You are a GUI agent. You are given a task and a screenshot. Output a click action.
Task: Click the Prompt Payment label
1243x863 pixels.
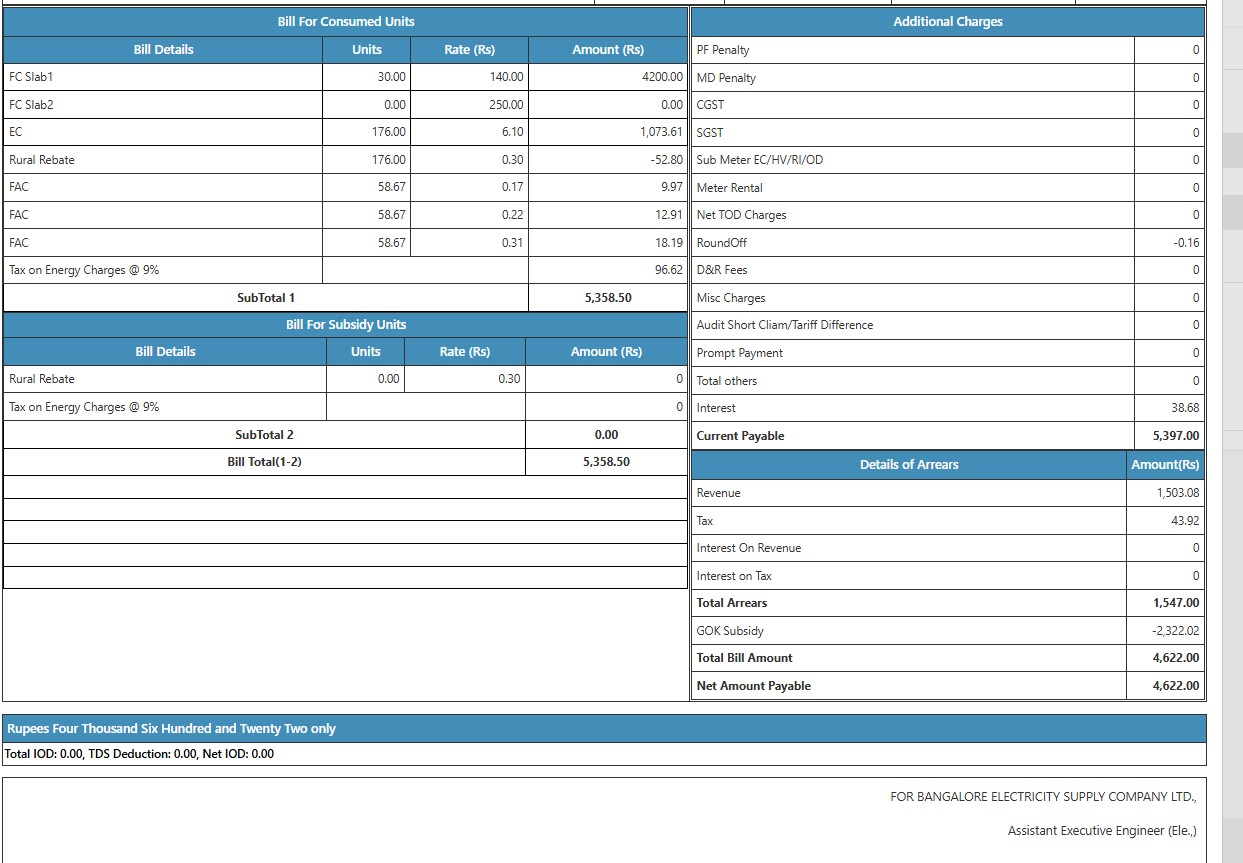click(740, 353)
